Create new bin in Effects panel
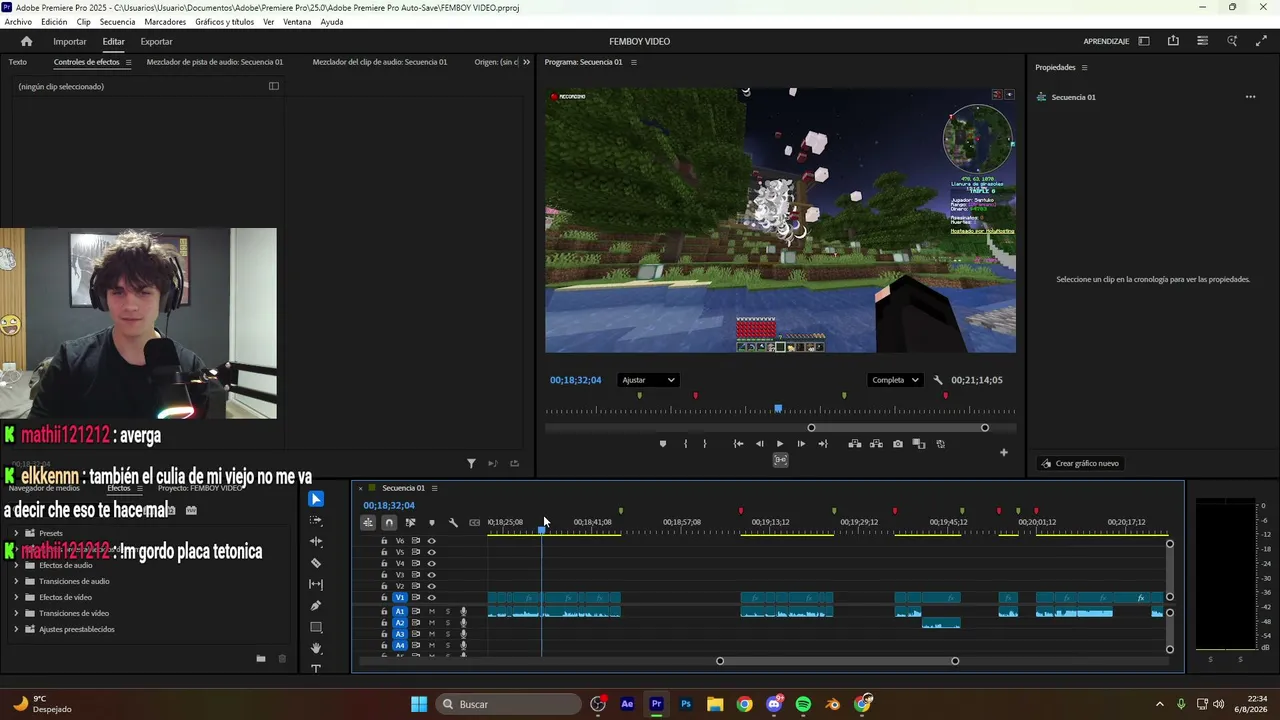 tap(261, 658)
